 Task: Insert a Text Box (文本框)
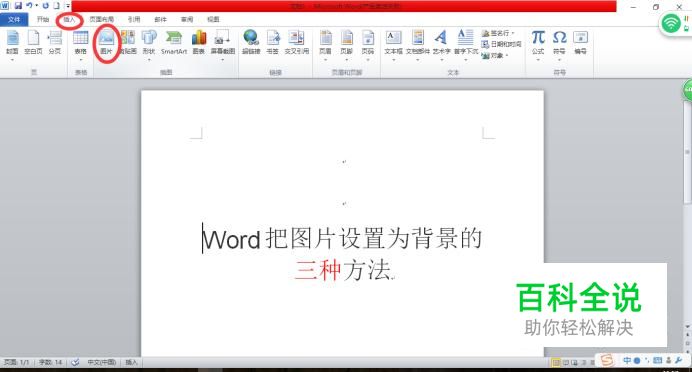pyautogui.click(x=393, y=42)
